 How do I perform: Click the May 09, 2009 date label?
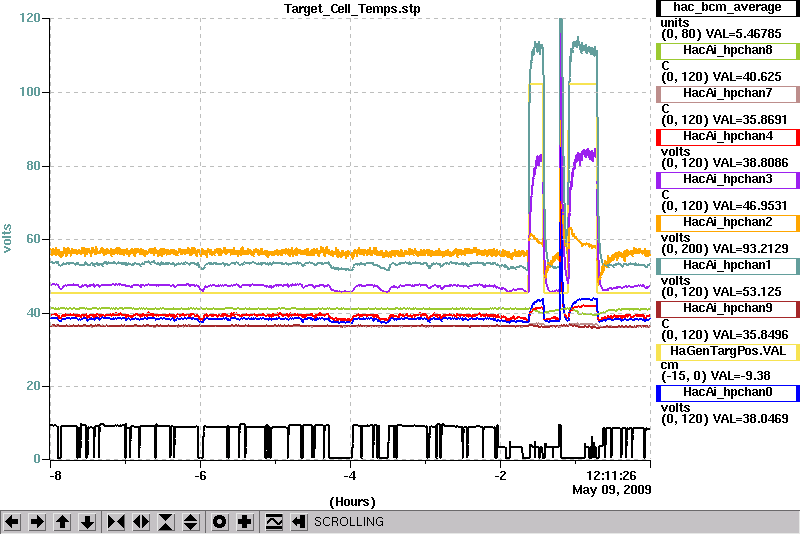pos(612,490)
